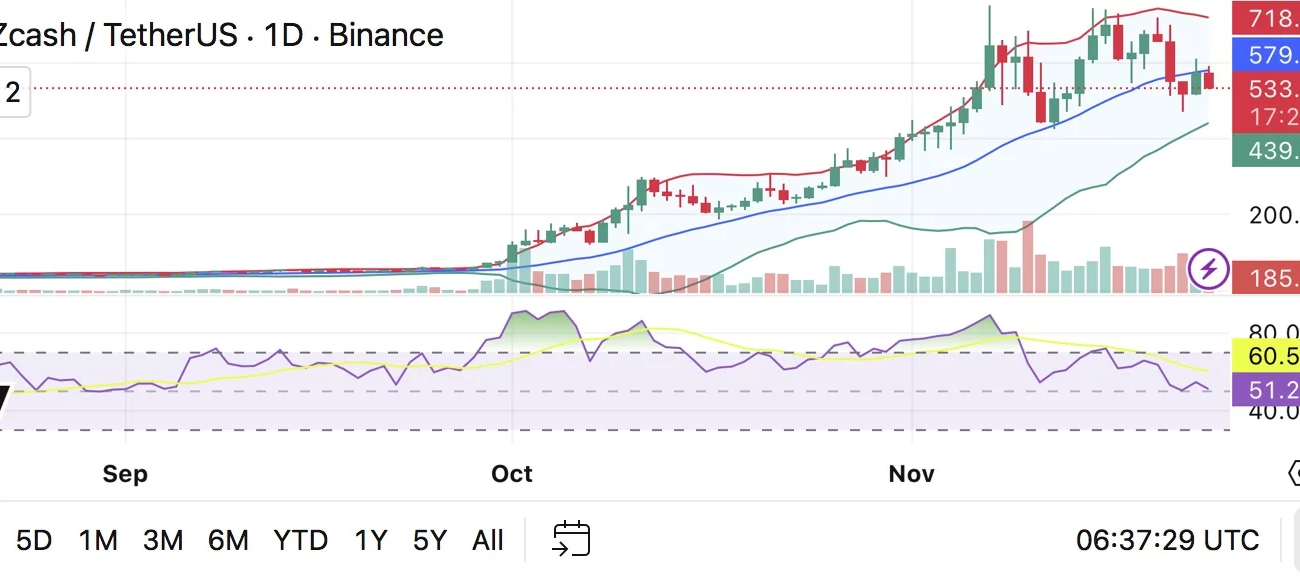This screenshot has width=1300, height=578.
Task: Click the yellow 60.5 RSI average label
Action: coord(1266,357)
